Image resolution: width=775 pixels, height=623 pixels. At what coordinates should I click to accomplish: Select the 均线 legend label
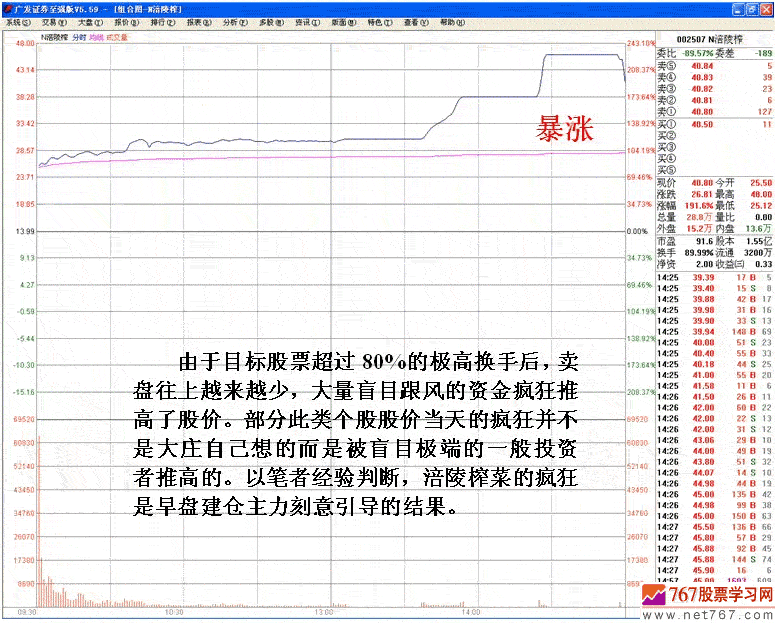coord(97,37)
